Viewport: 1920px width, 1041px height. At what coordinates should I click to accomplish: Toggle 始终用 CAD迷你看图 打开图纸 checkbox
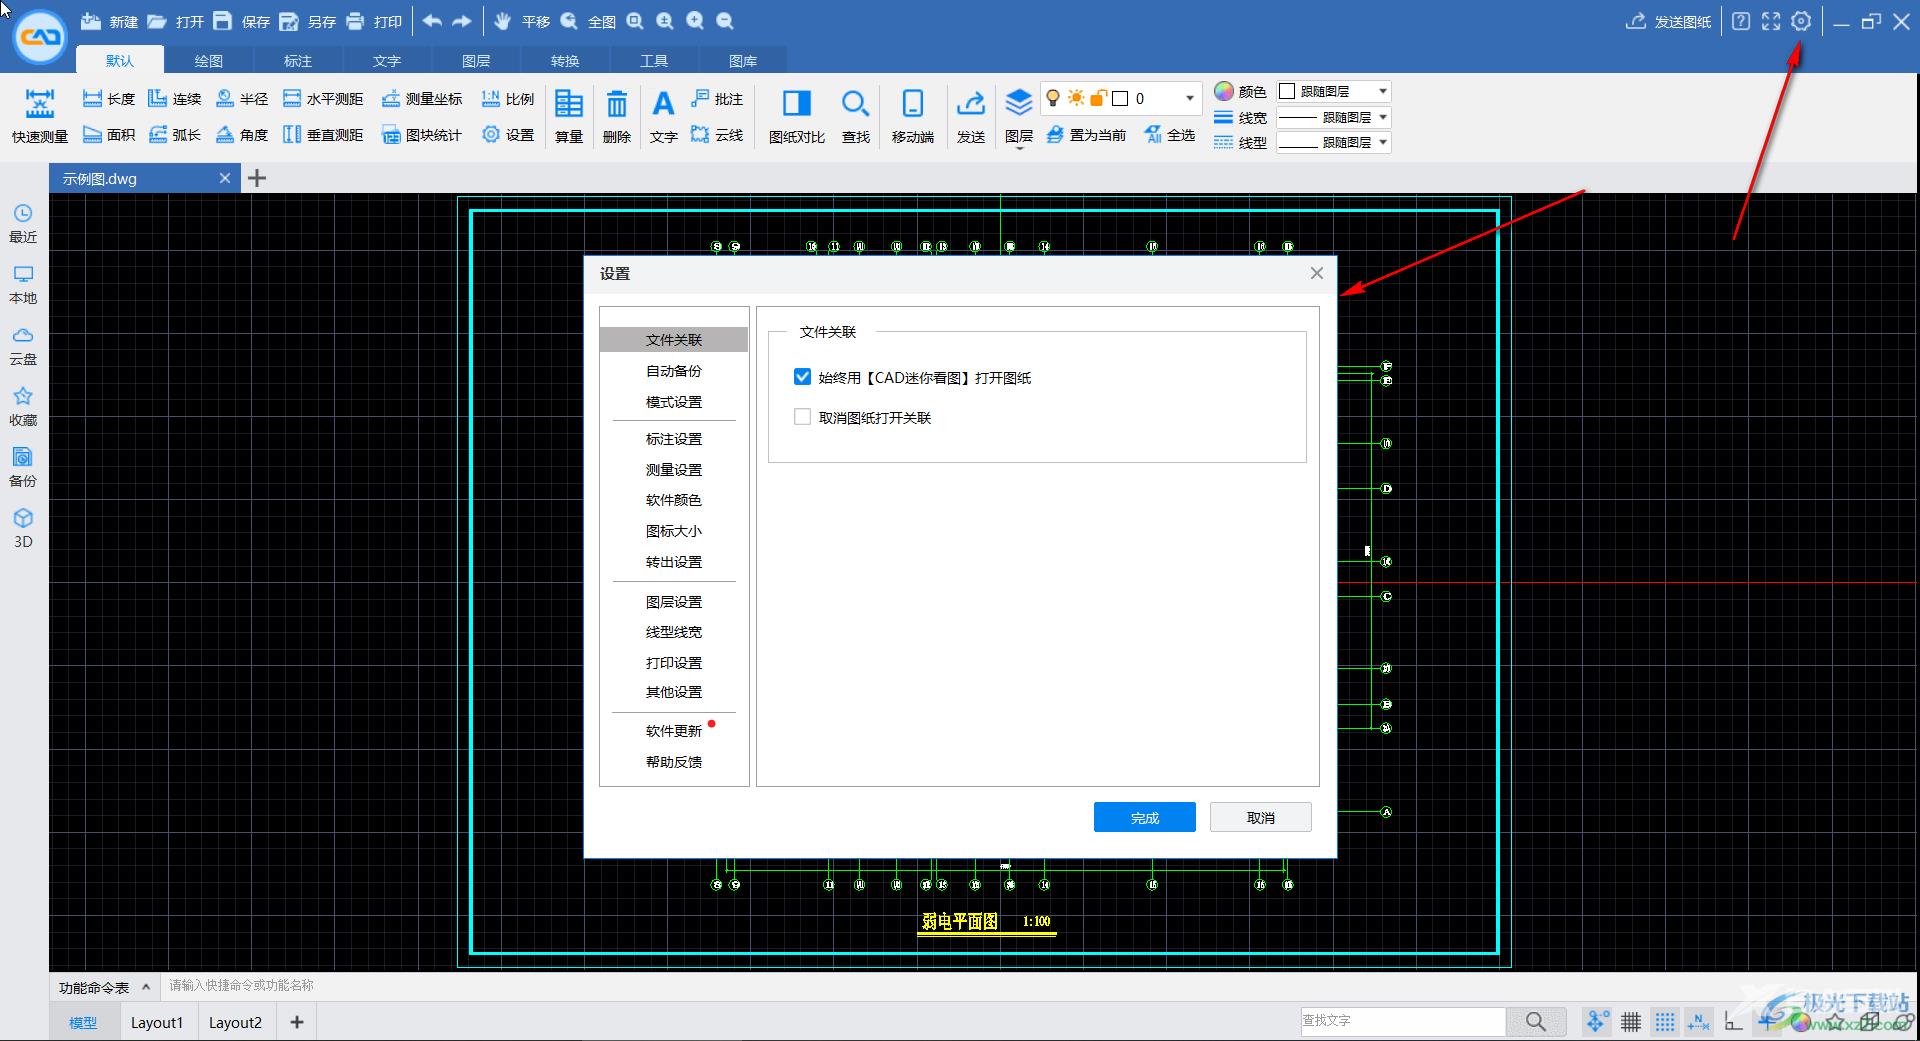click(802, 377)
